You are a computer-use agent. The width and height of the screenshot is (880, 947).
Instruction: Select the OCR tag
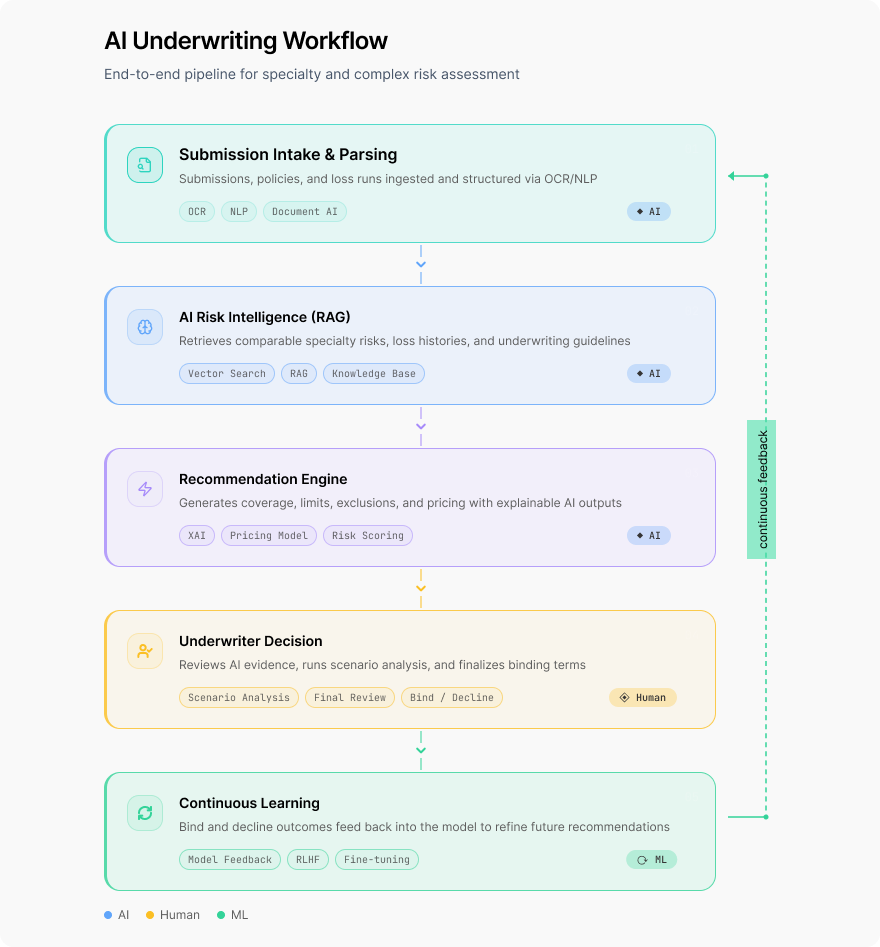197,211
